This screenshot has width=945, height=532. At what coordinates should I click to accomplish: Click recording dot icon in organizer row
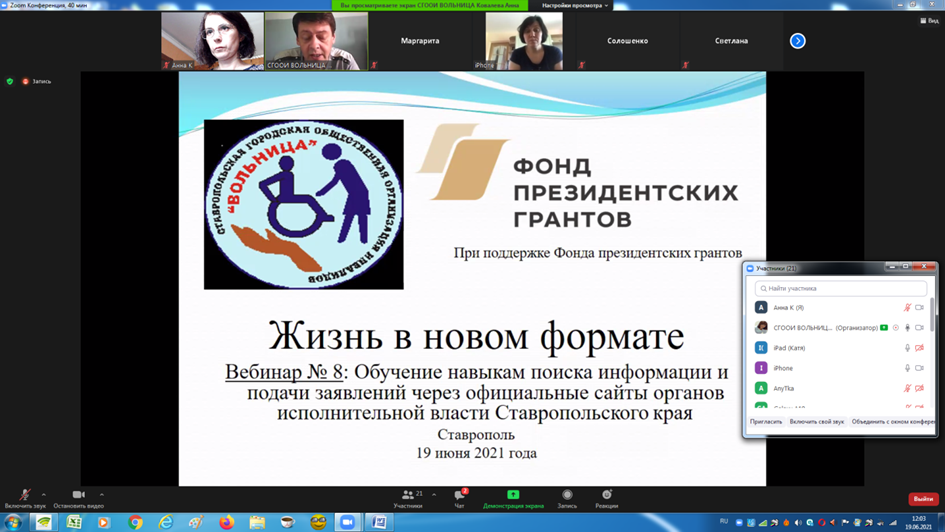896,328
